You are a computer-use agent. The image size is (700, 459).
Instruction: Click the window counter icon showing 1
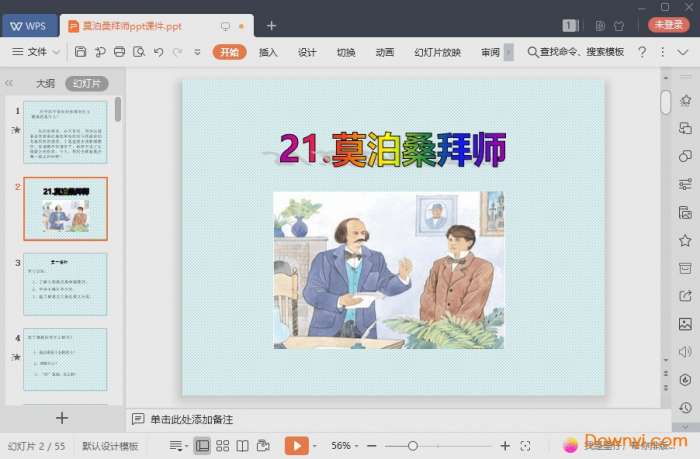(570, 25)
